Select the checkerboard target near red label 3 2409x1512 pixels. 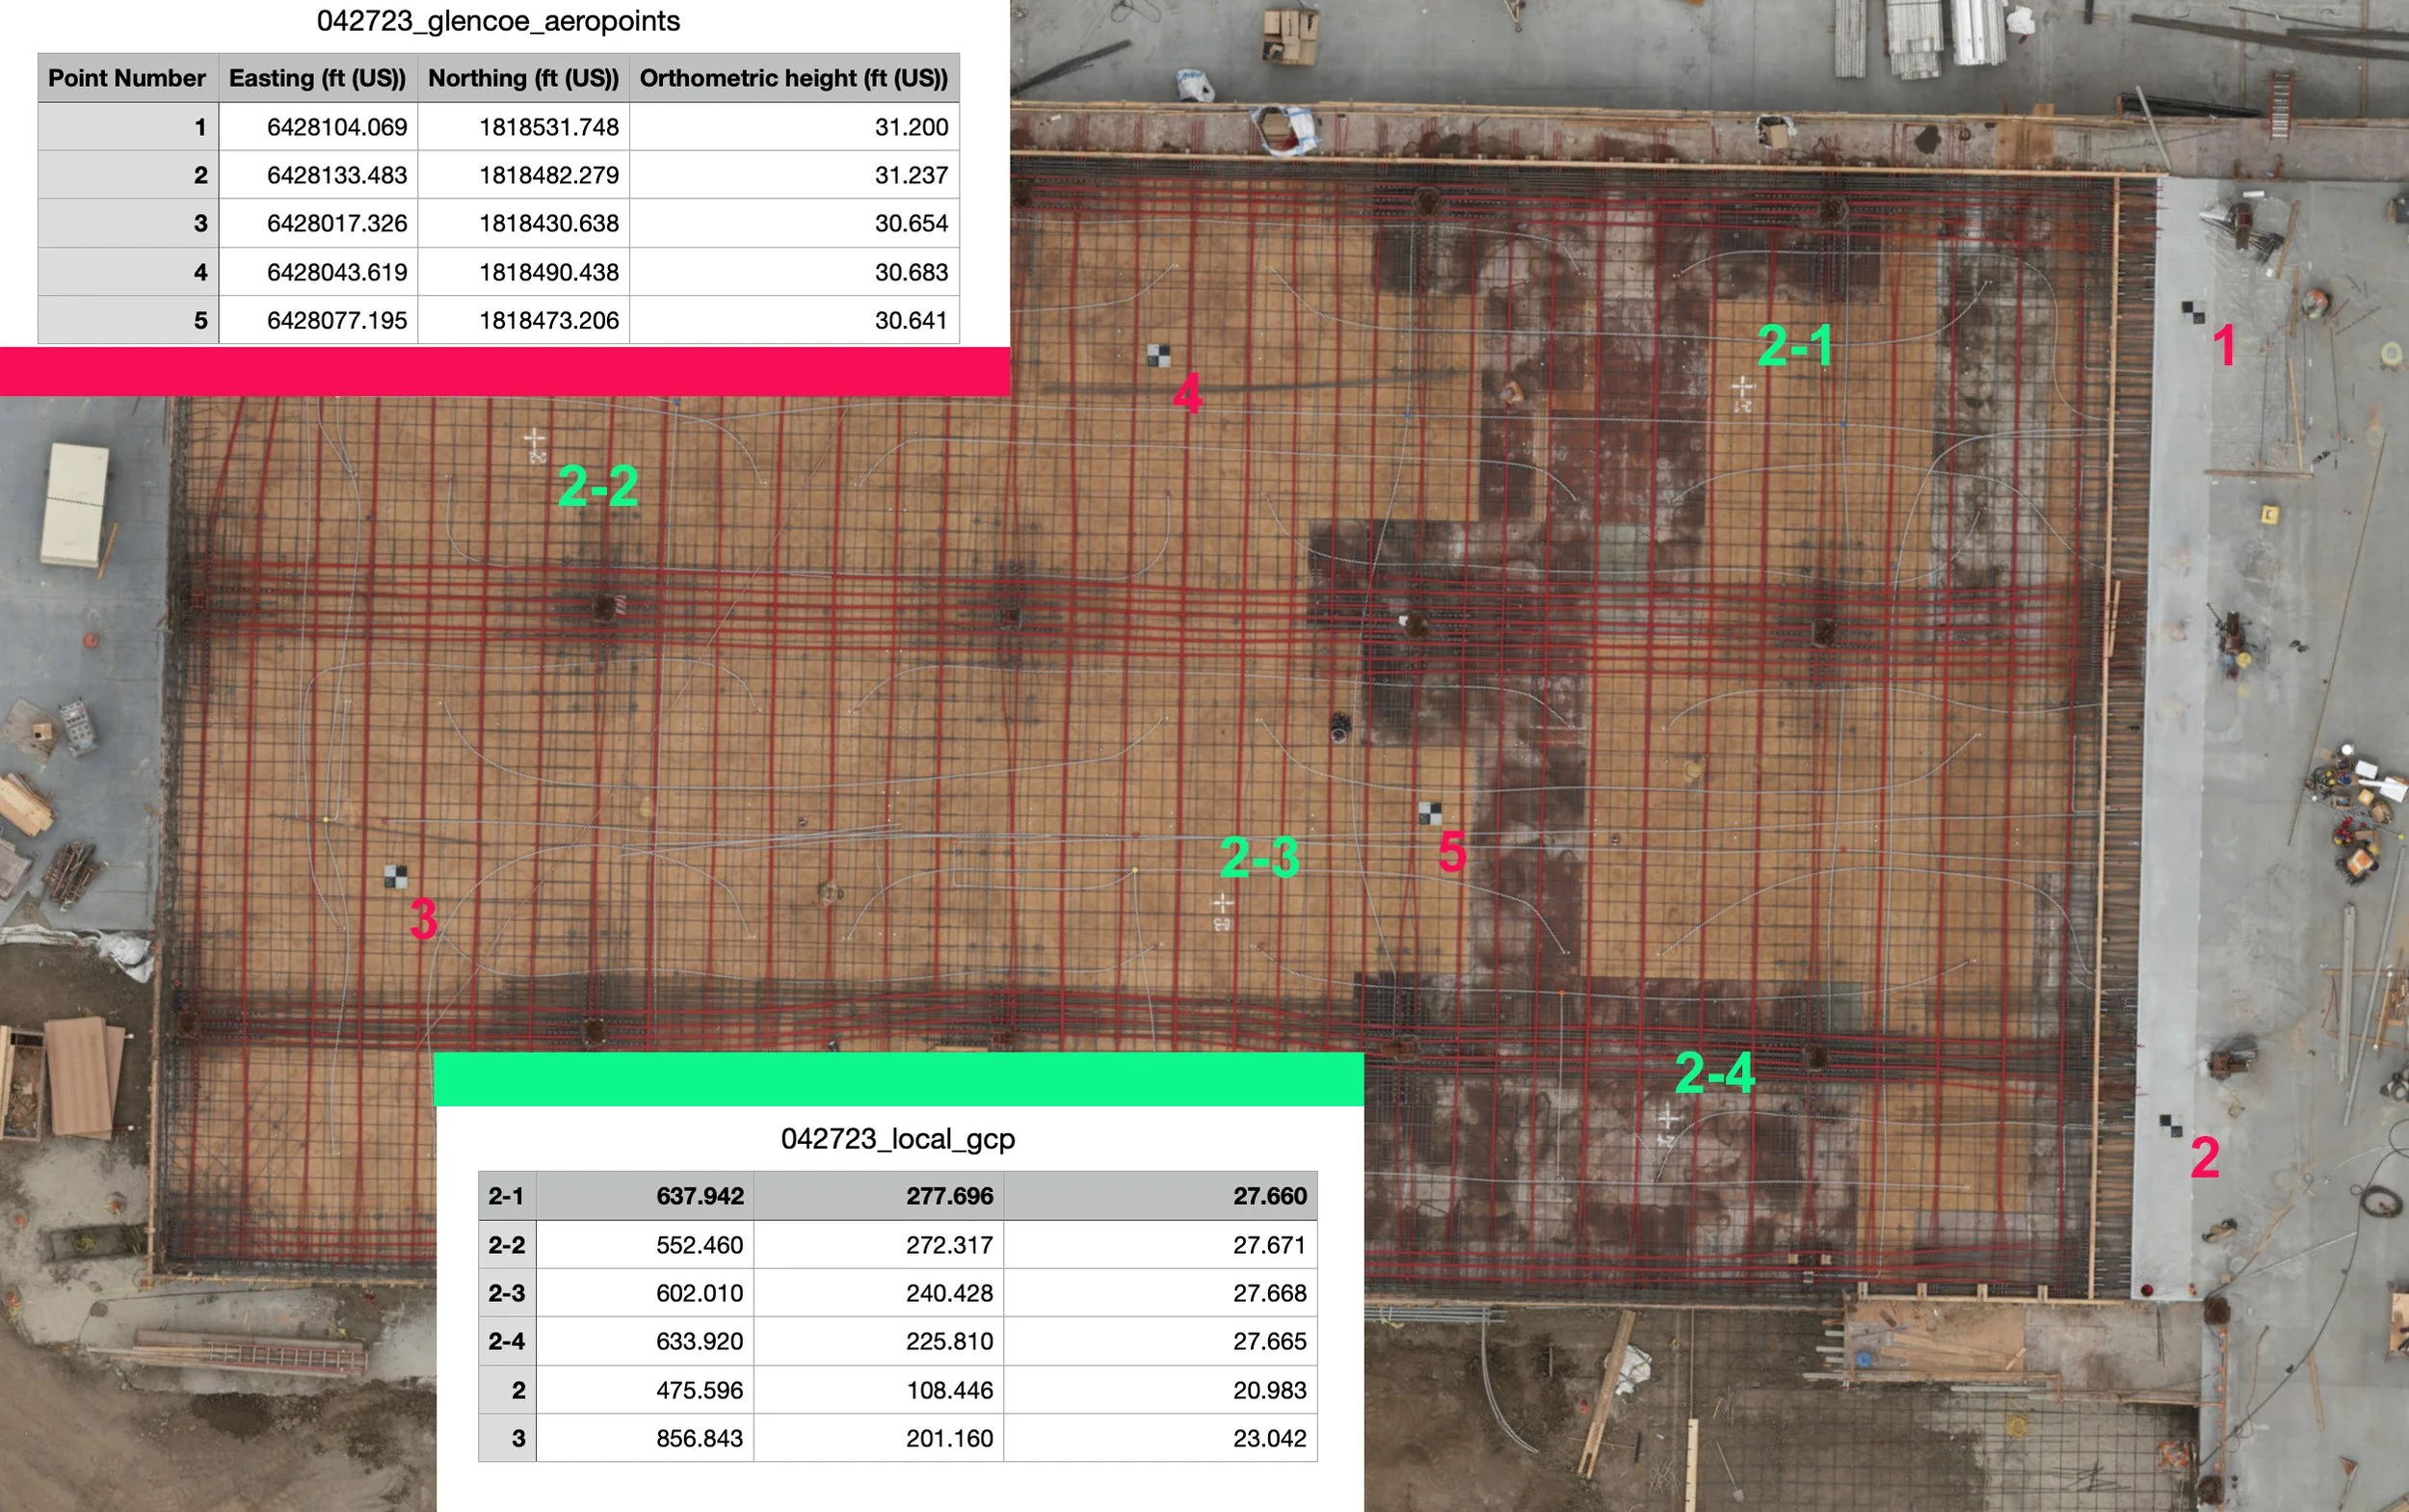[x=396, y=877]
